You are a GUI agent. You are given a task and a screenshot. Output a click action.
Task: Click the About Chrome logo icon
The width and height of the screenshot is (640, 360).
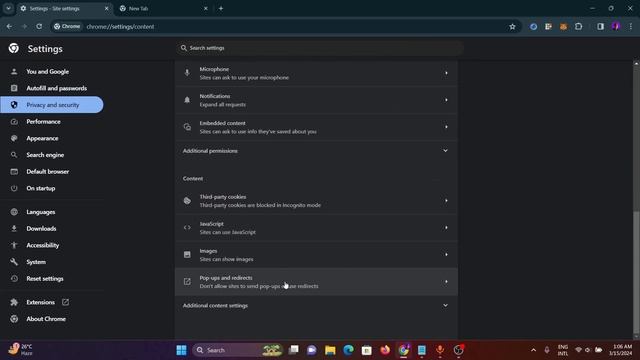(14, 319)
